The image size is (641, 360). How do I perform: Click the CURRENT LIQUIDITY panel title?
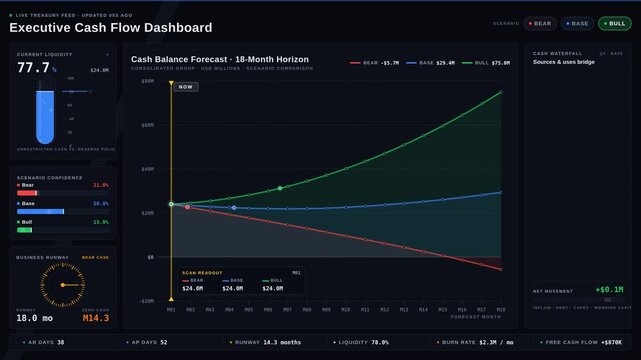point(45,54)
